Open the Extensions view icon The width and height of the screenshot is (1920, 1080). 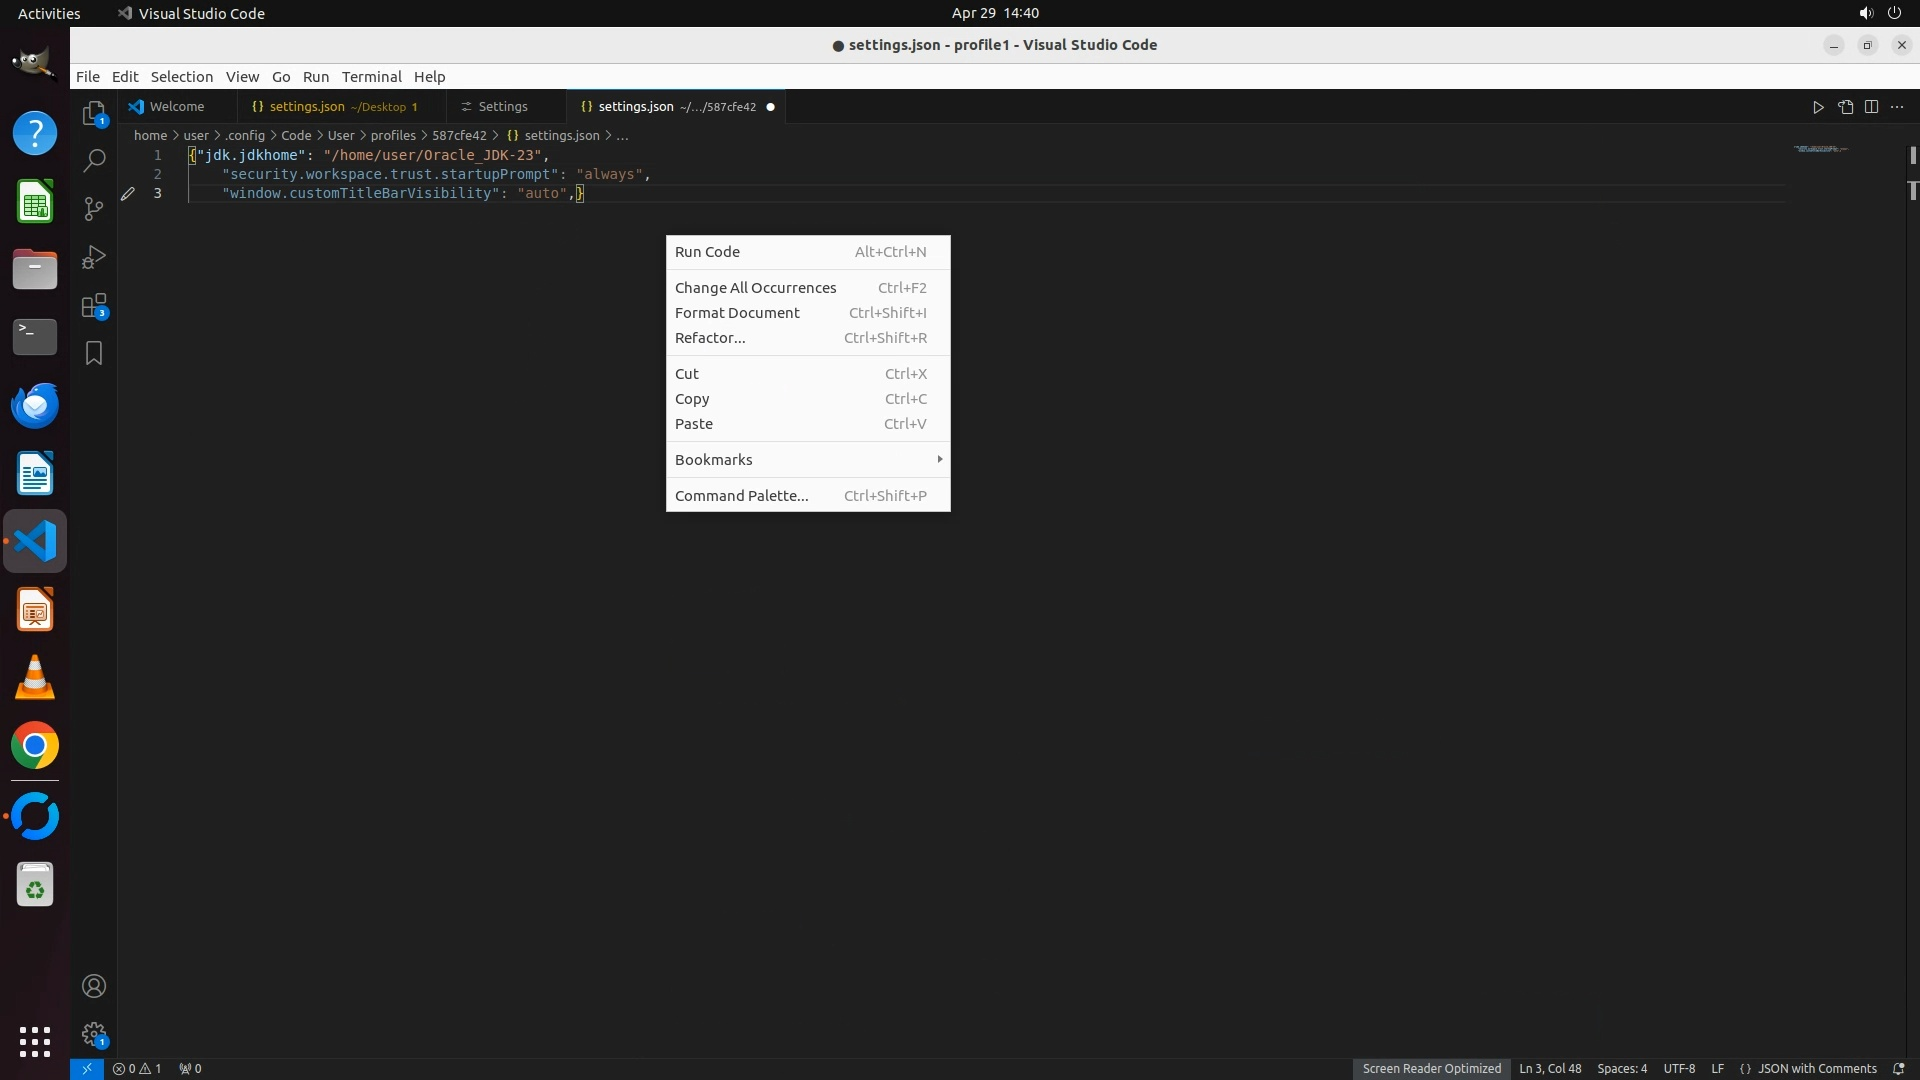[93, 306]
